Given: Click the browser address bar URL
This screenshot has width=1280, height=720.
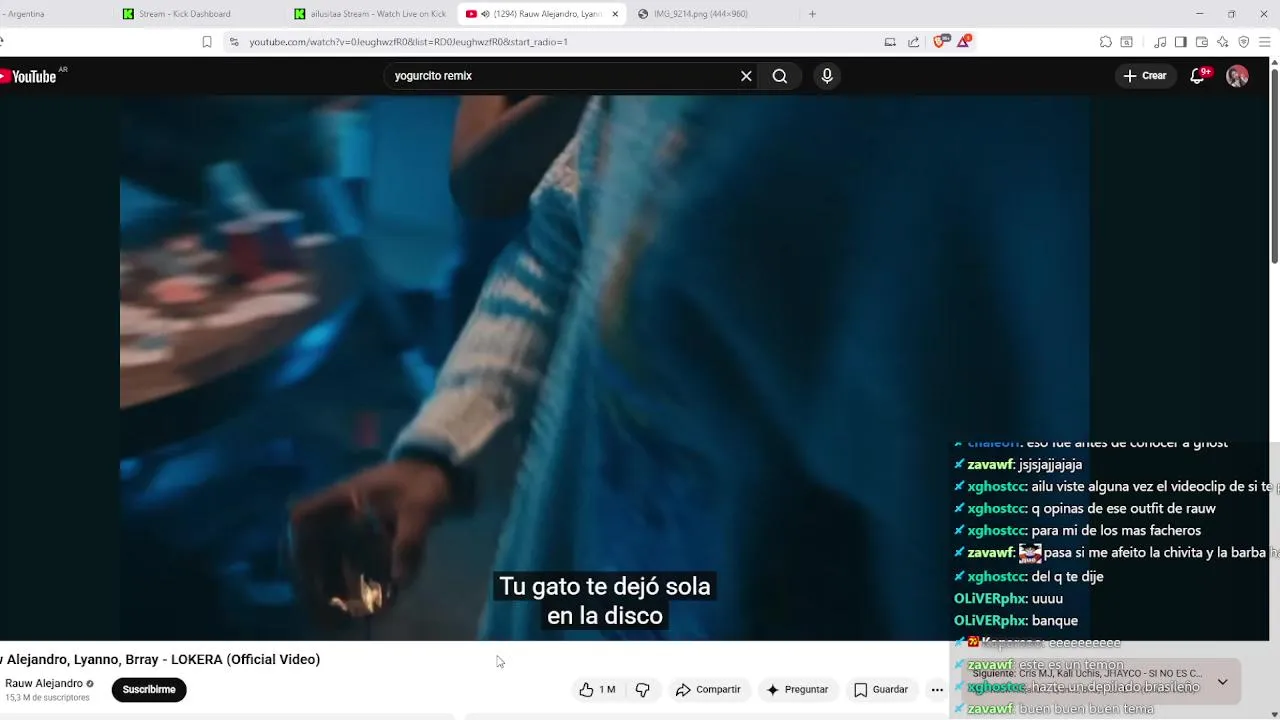Looking at the screenshot, I should [x=409, y=42].
